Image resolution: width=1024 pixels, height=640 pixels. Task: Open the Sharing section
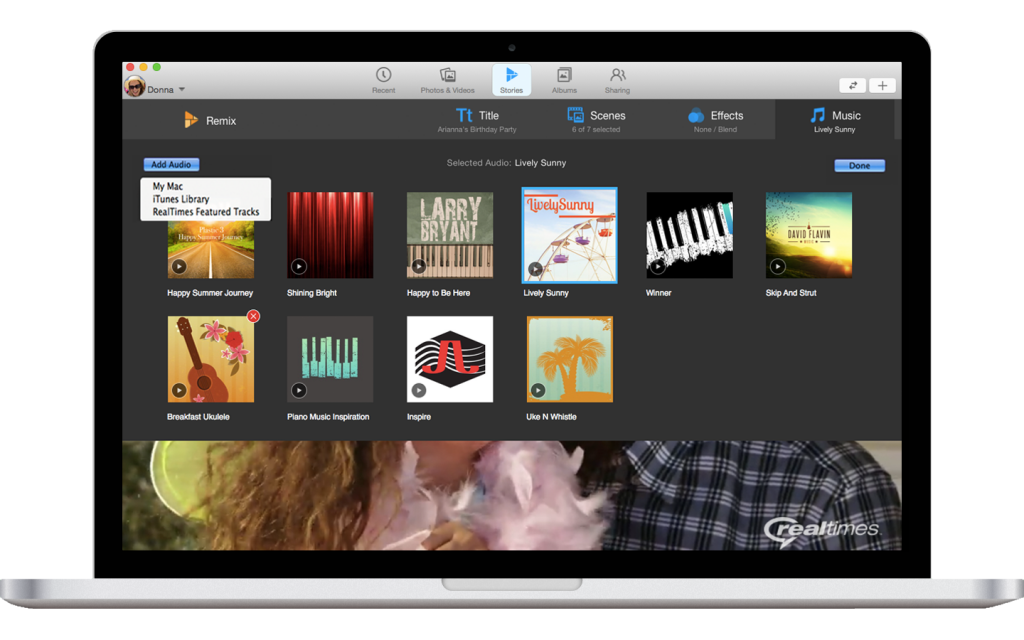[618, 76]
